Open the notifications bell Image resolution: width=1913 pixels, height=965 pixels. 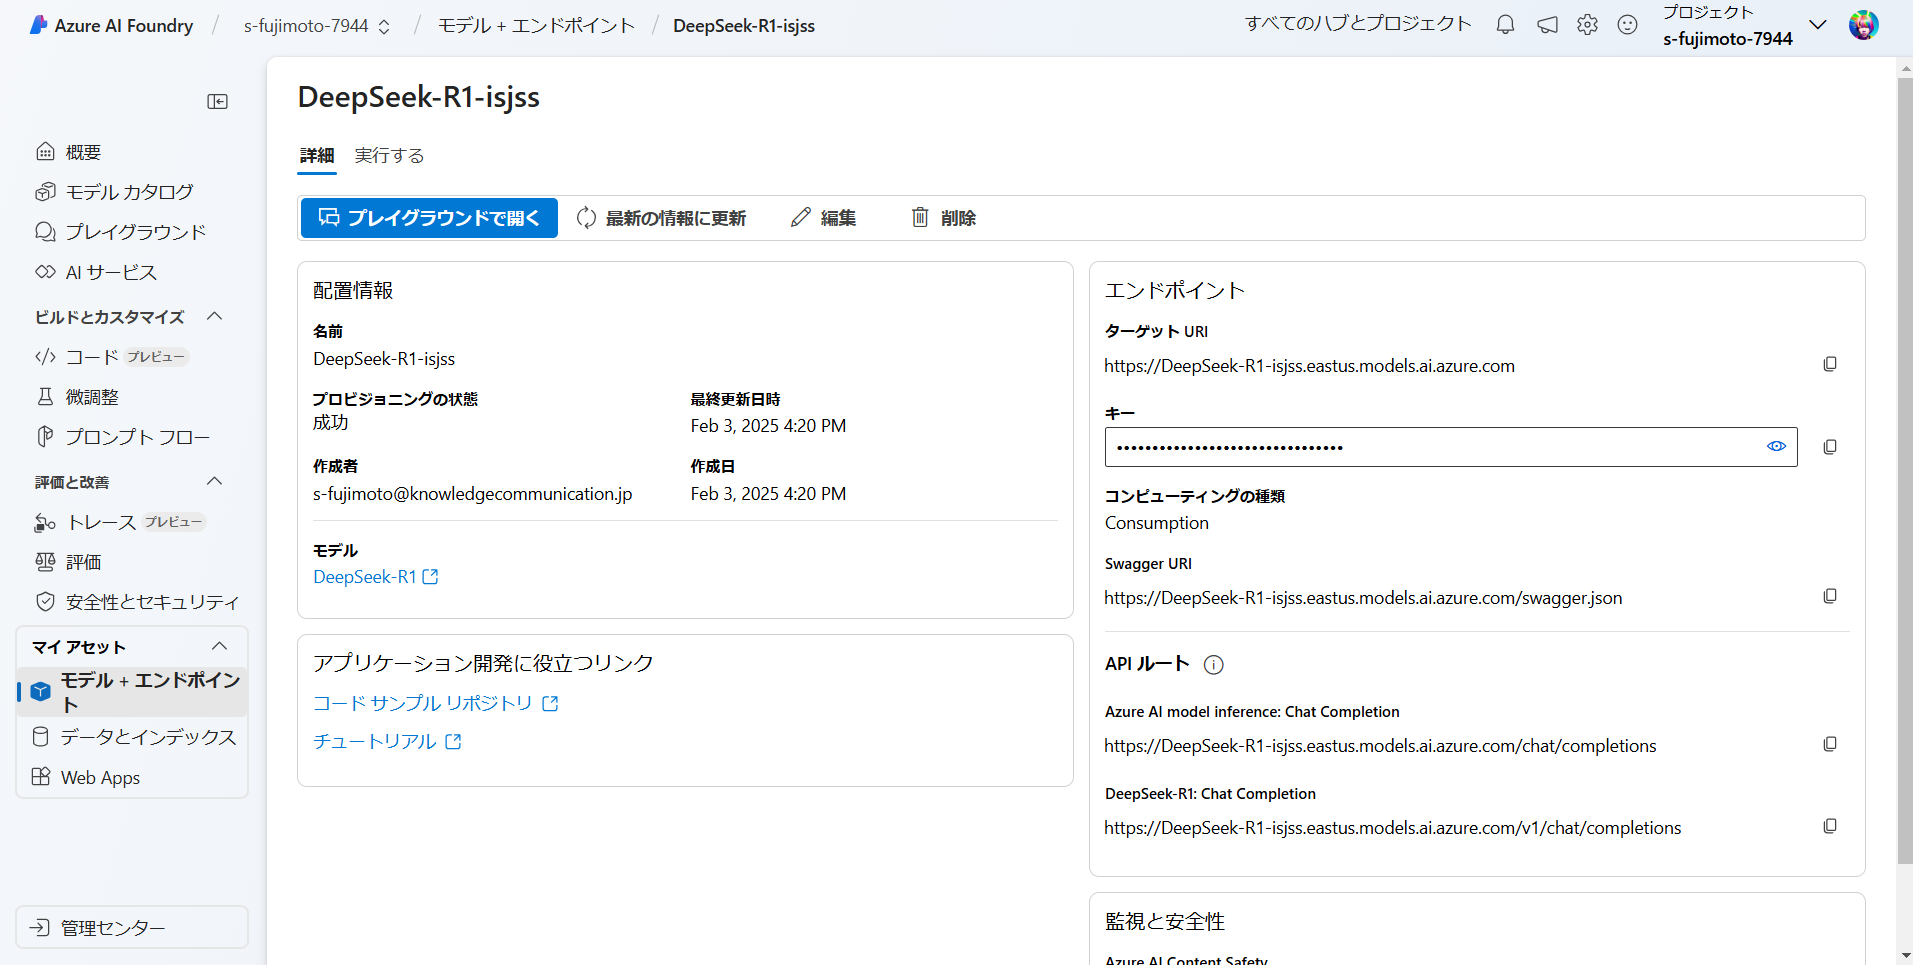1505,25
